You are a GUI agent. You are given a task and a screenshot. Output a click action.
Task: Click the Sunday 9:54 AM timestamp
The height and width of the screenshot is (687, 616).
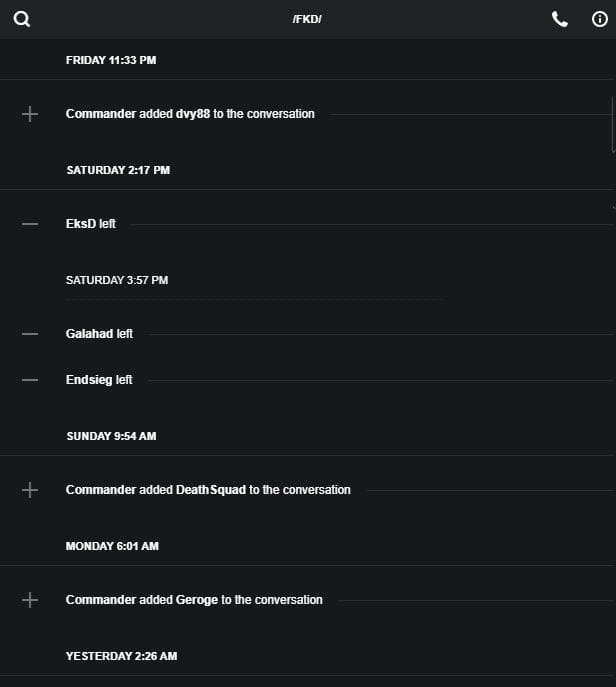click(x=111, y=436)
